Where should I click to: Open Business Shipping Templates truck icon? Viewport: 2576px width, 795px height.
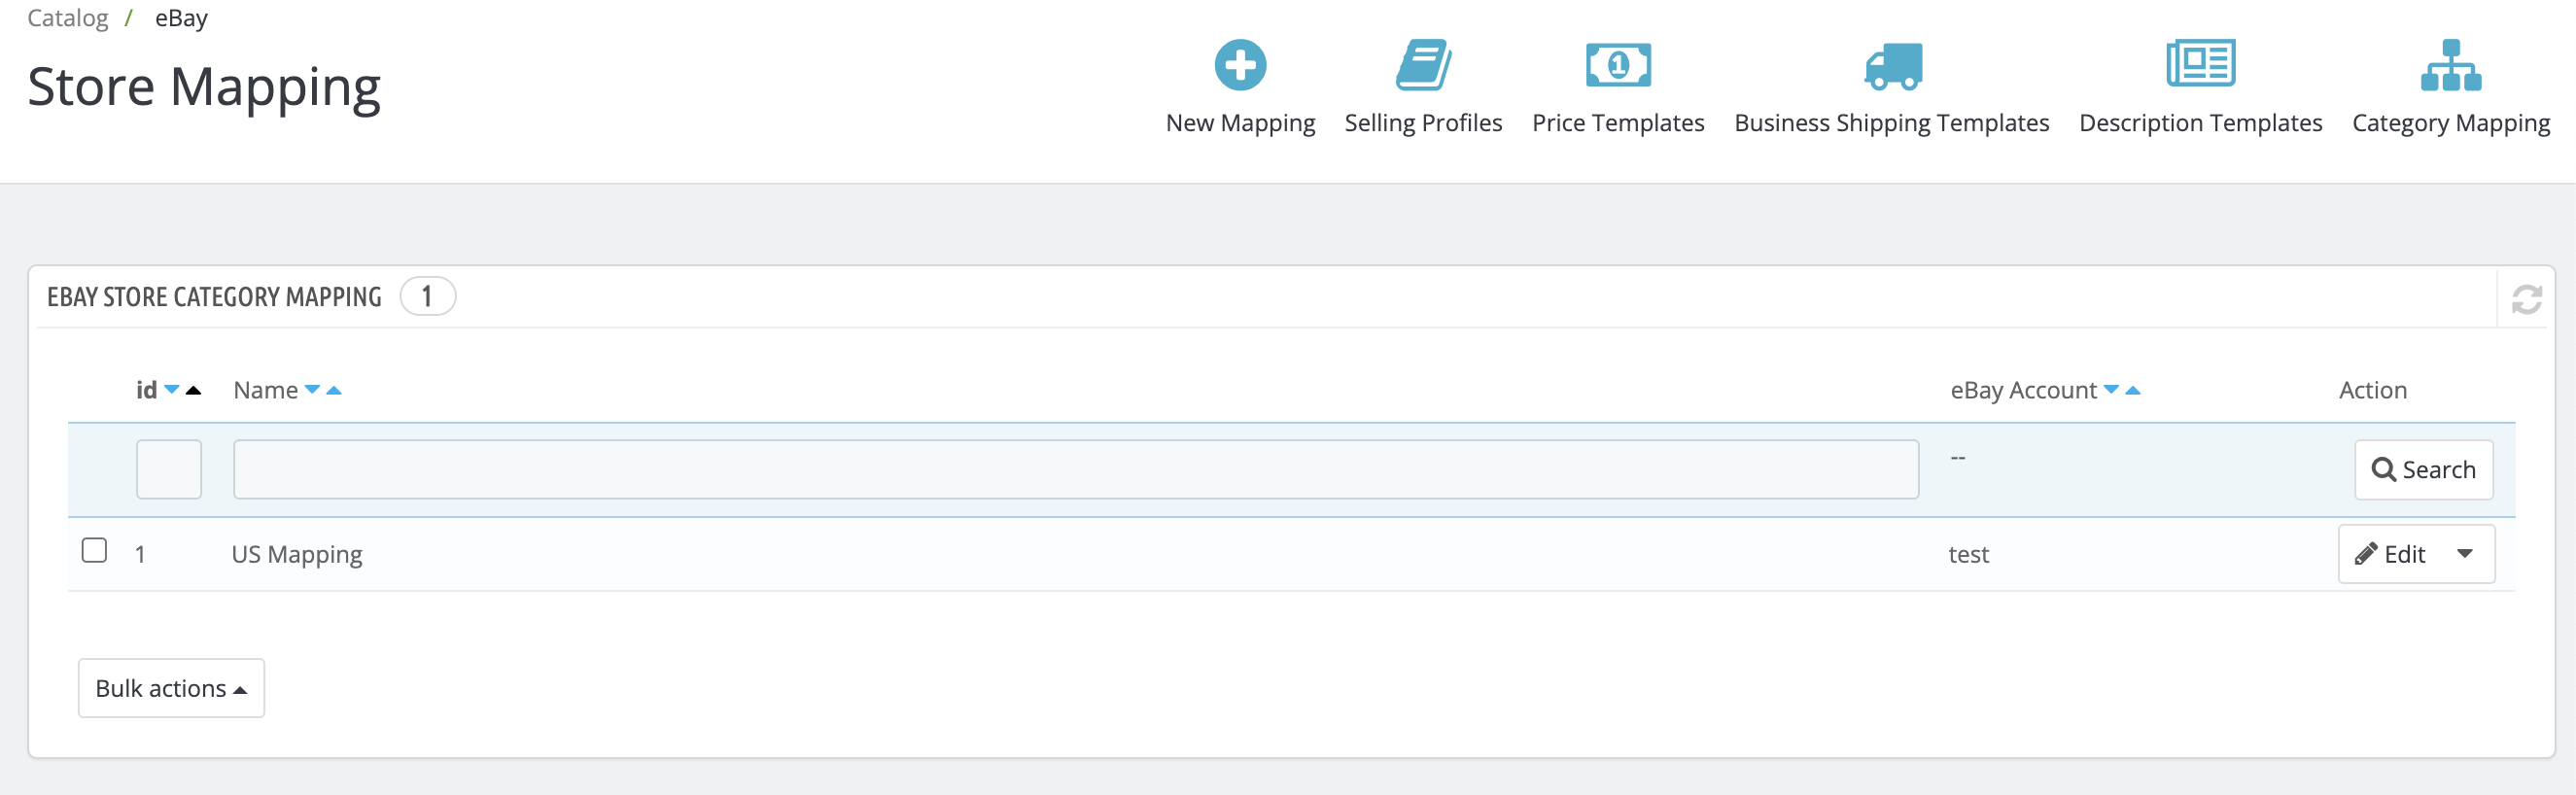point(1891,66)
